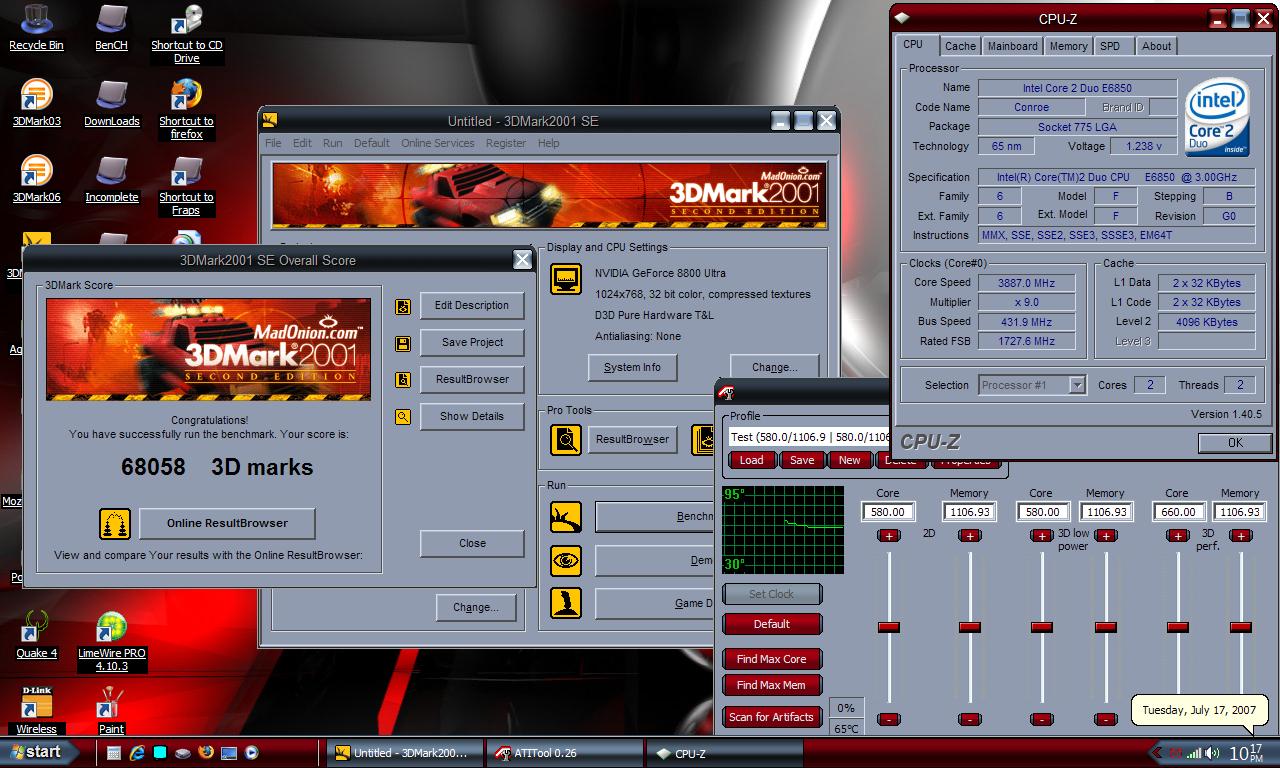1280x768 pixels.
Task: Click OK in CPU-Z window
Action: point(1235,443)
